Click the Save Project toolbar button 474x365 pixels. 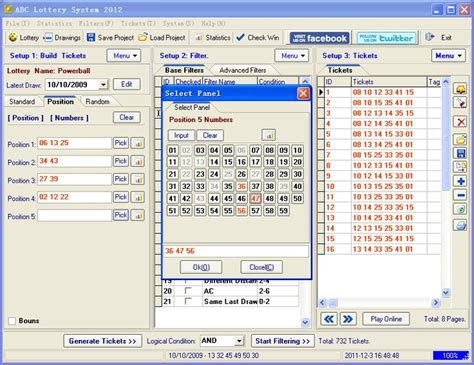pos(110,38)
